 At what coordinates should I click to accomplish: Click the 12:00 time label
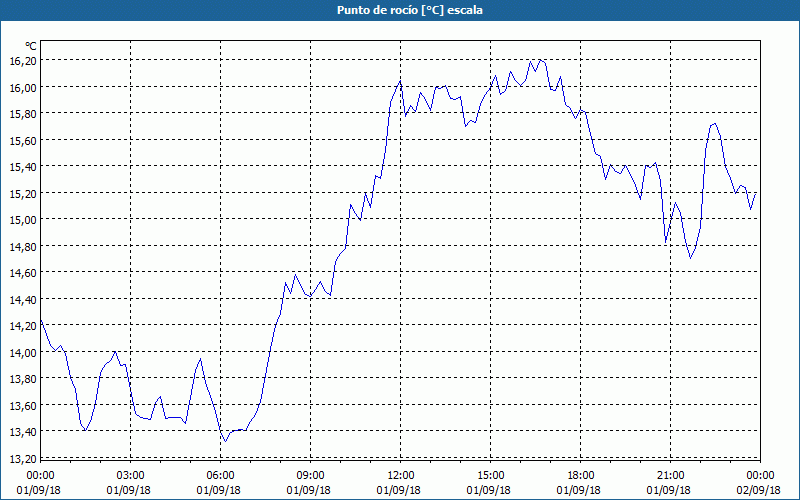pyautogui.click(x=401, y=476)
